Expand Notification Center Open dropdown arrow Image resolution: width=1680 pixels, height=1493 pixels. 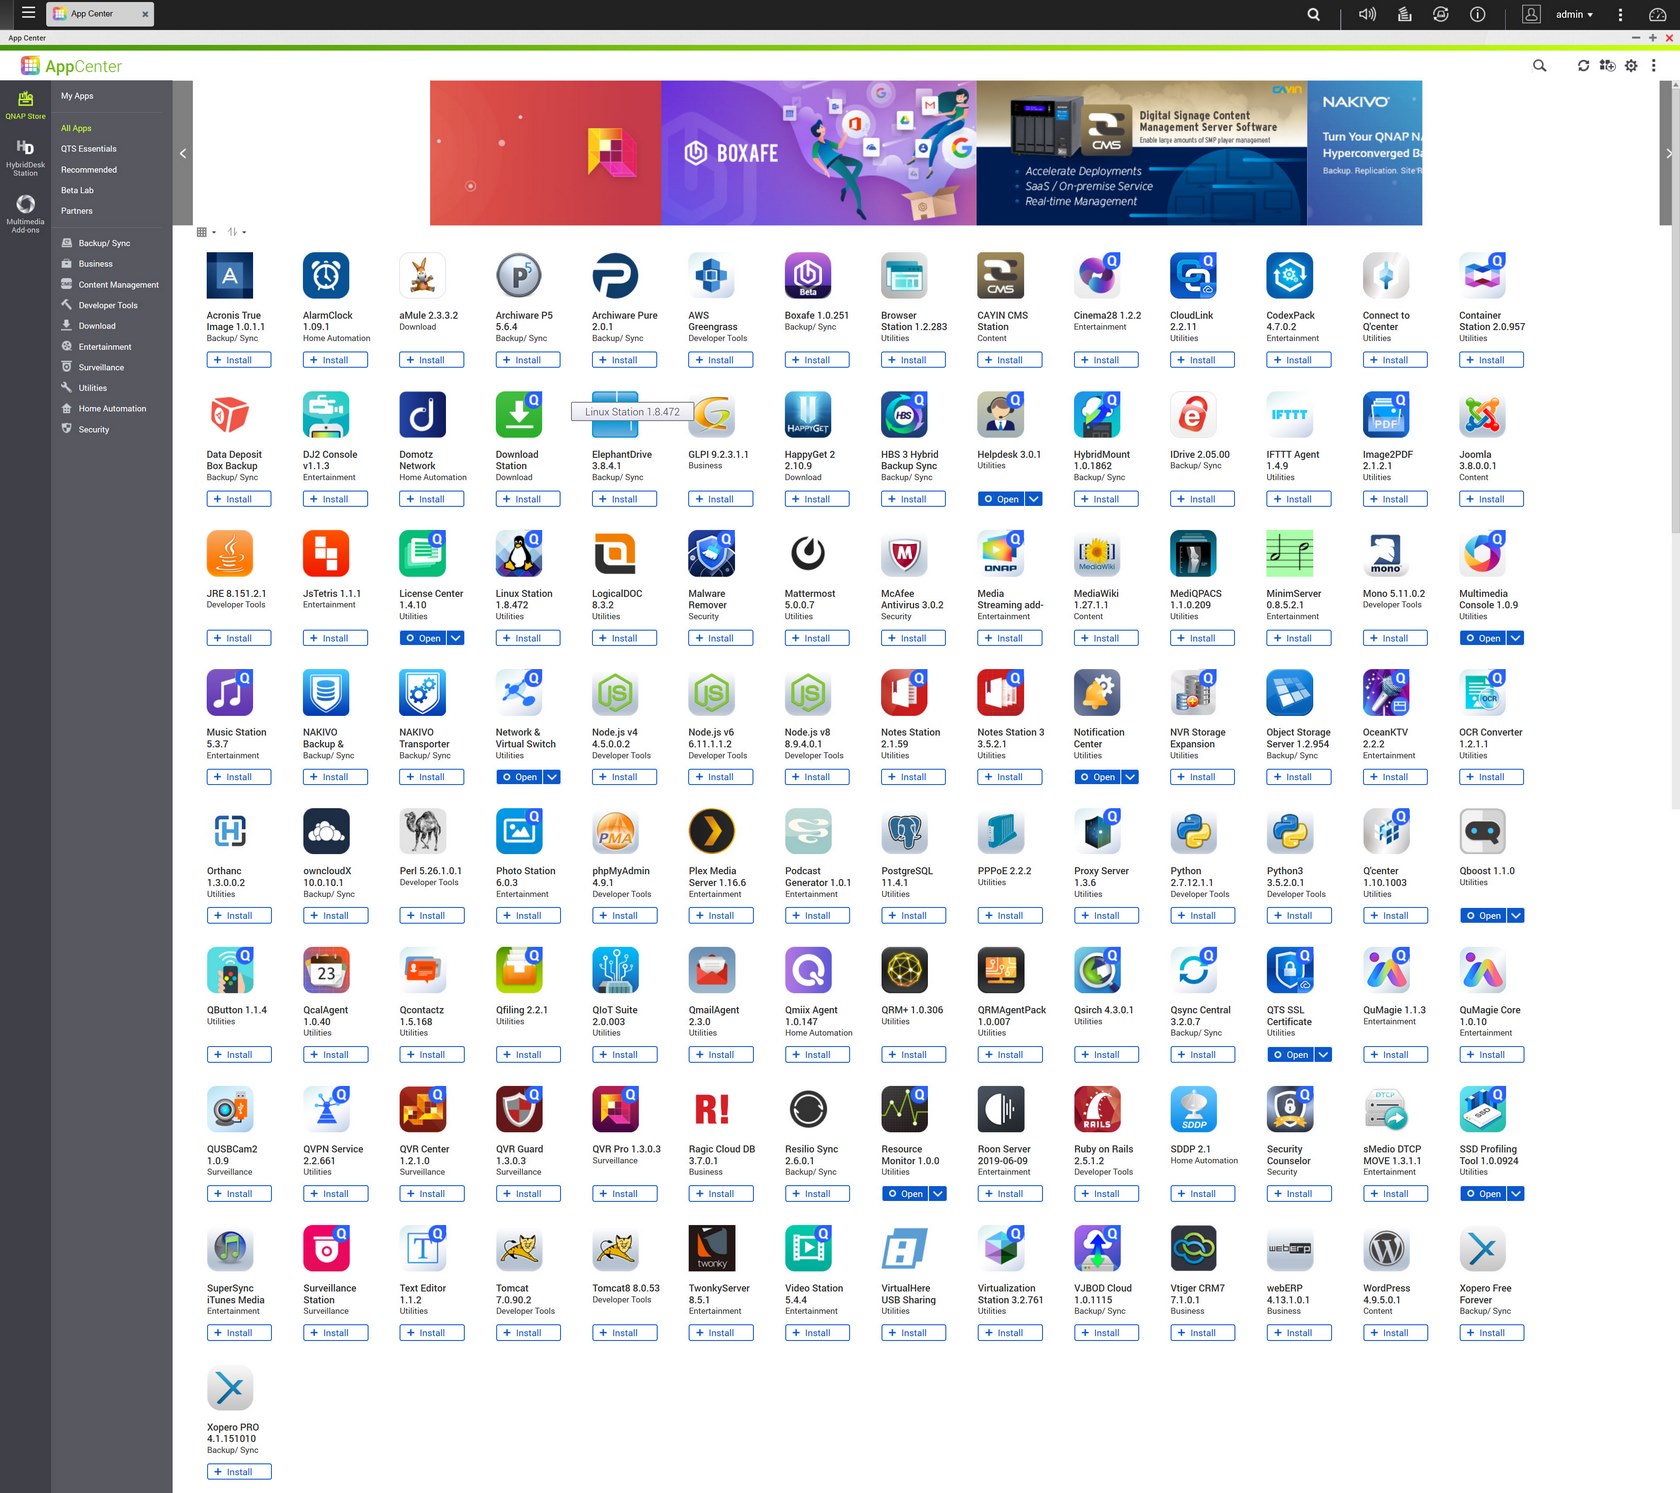click(x=1130, y=777)
